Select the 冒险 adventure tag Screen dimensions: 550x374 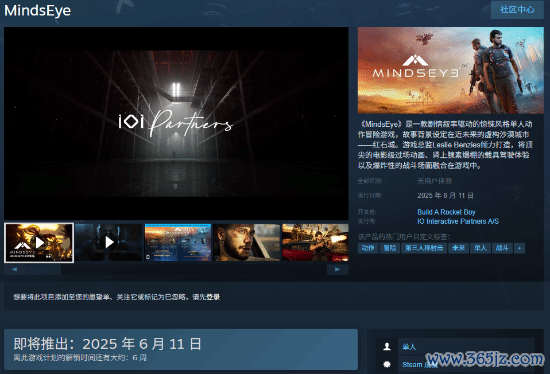(390, 248)
